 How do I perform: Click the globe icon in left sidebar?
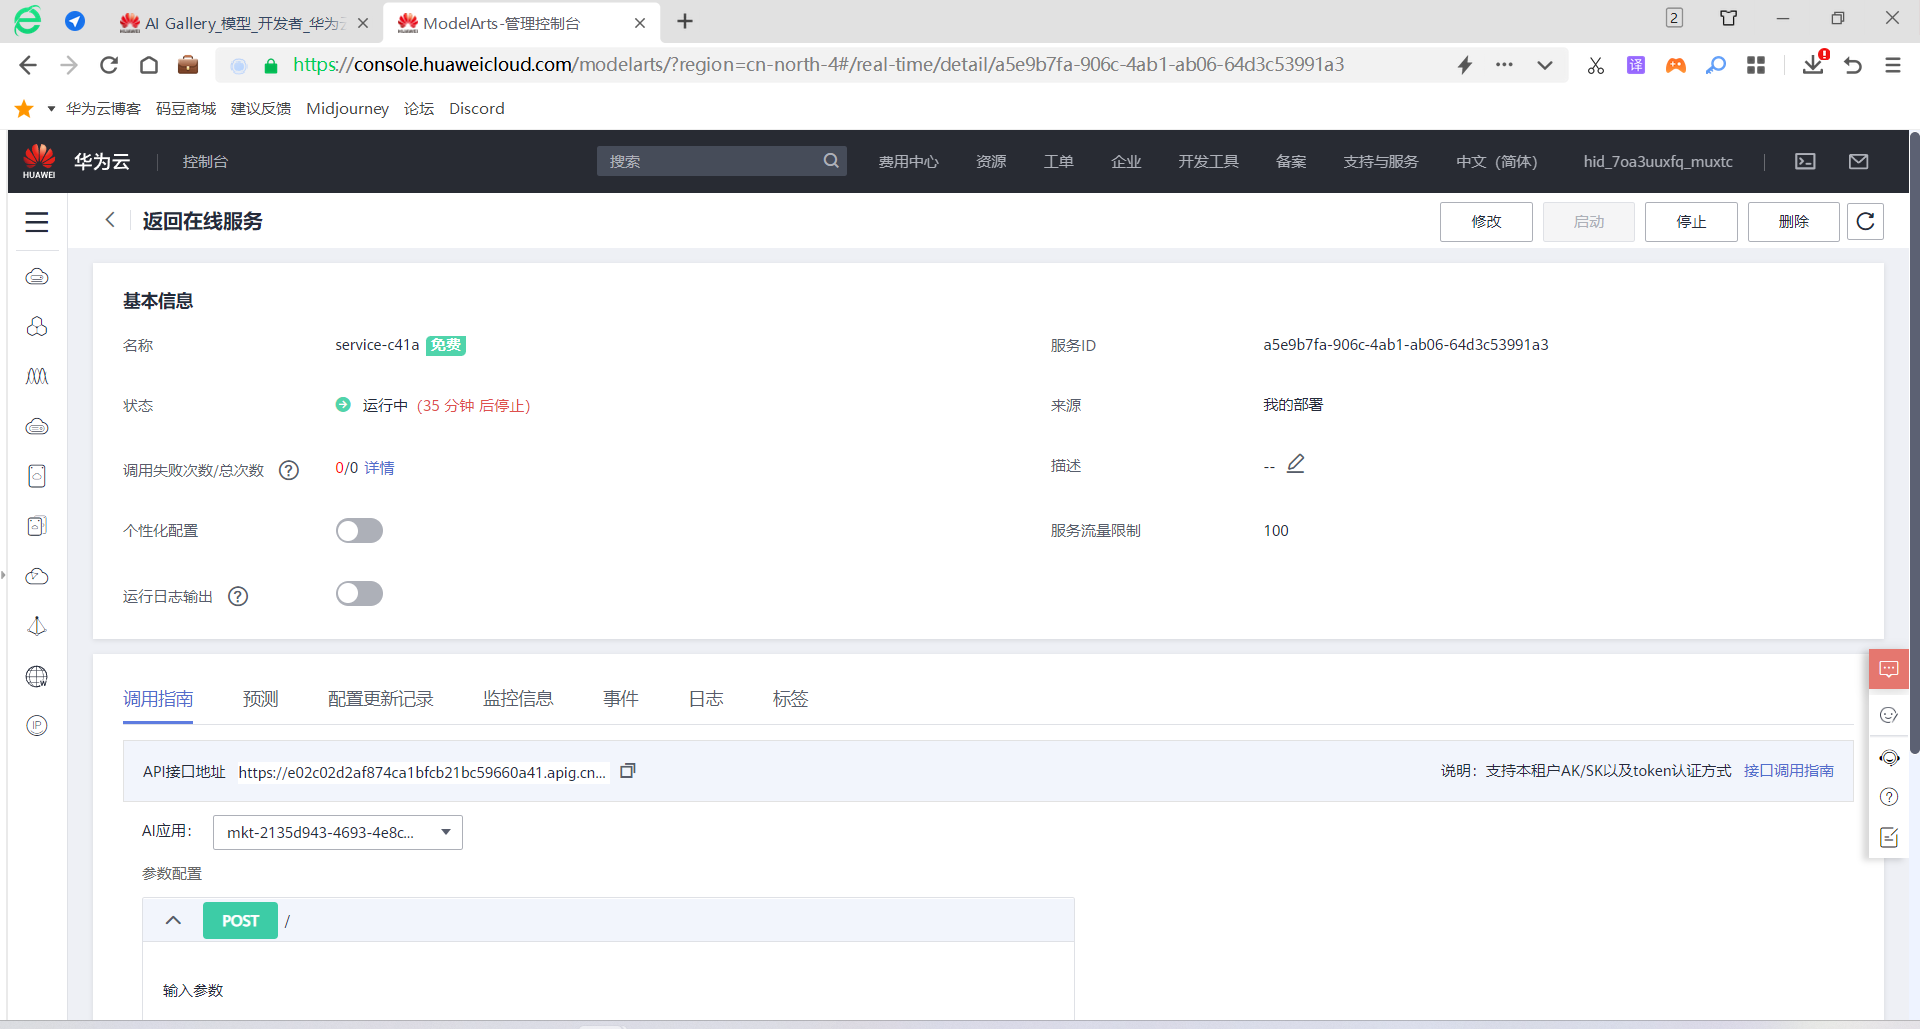37,676
